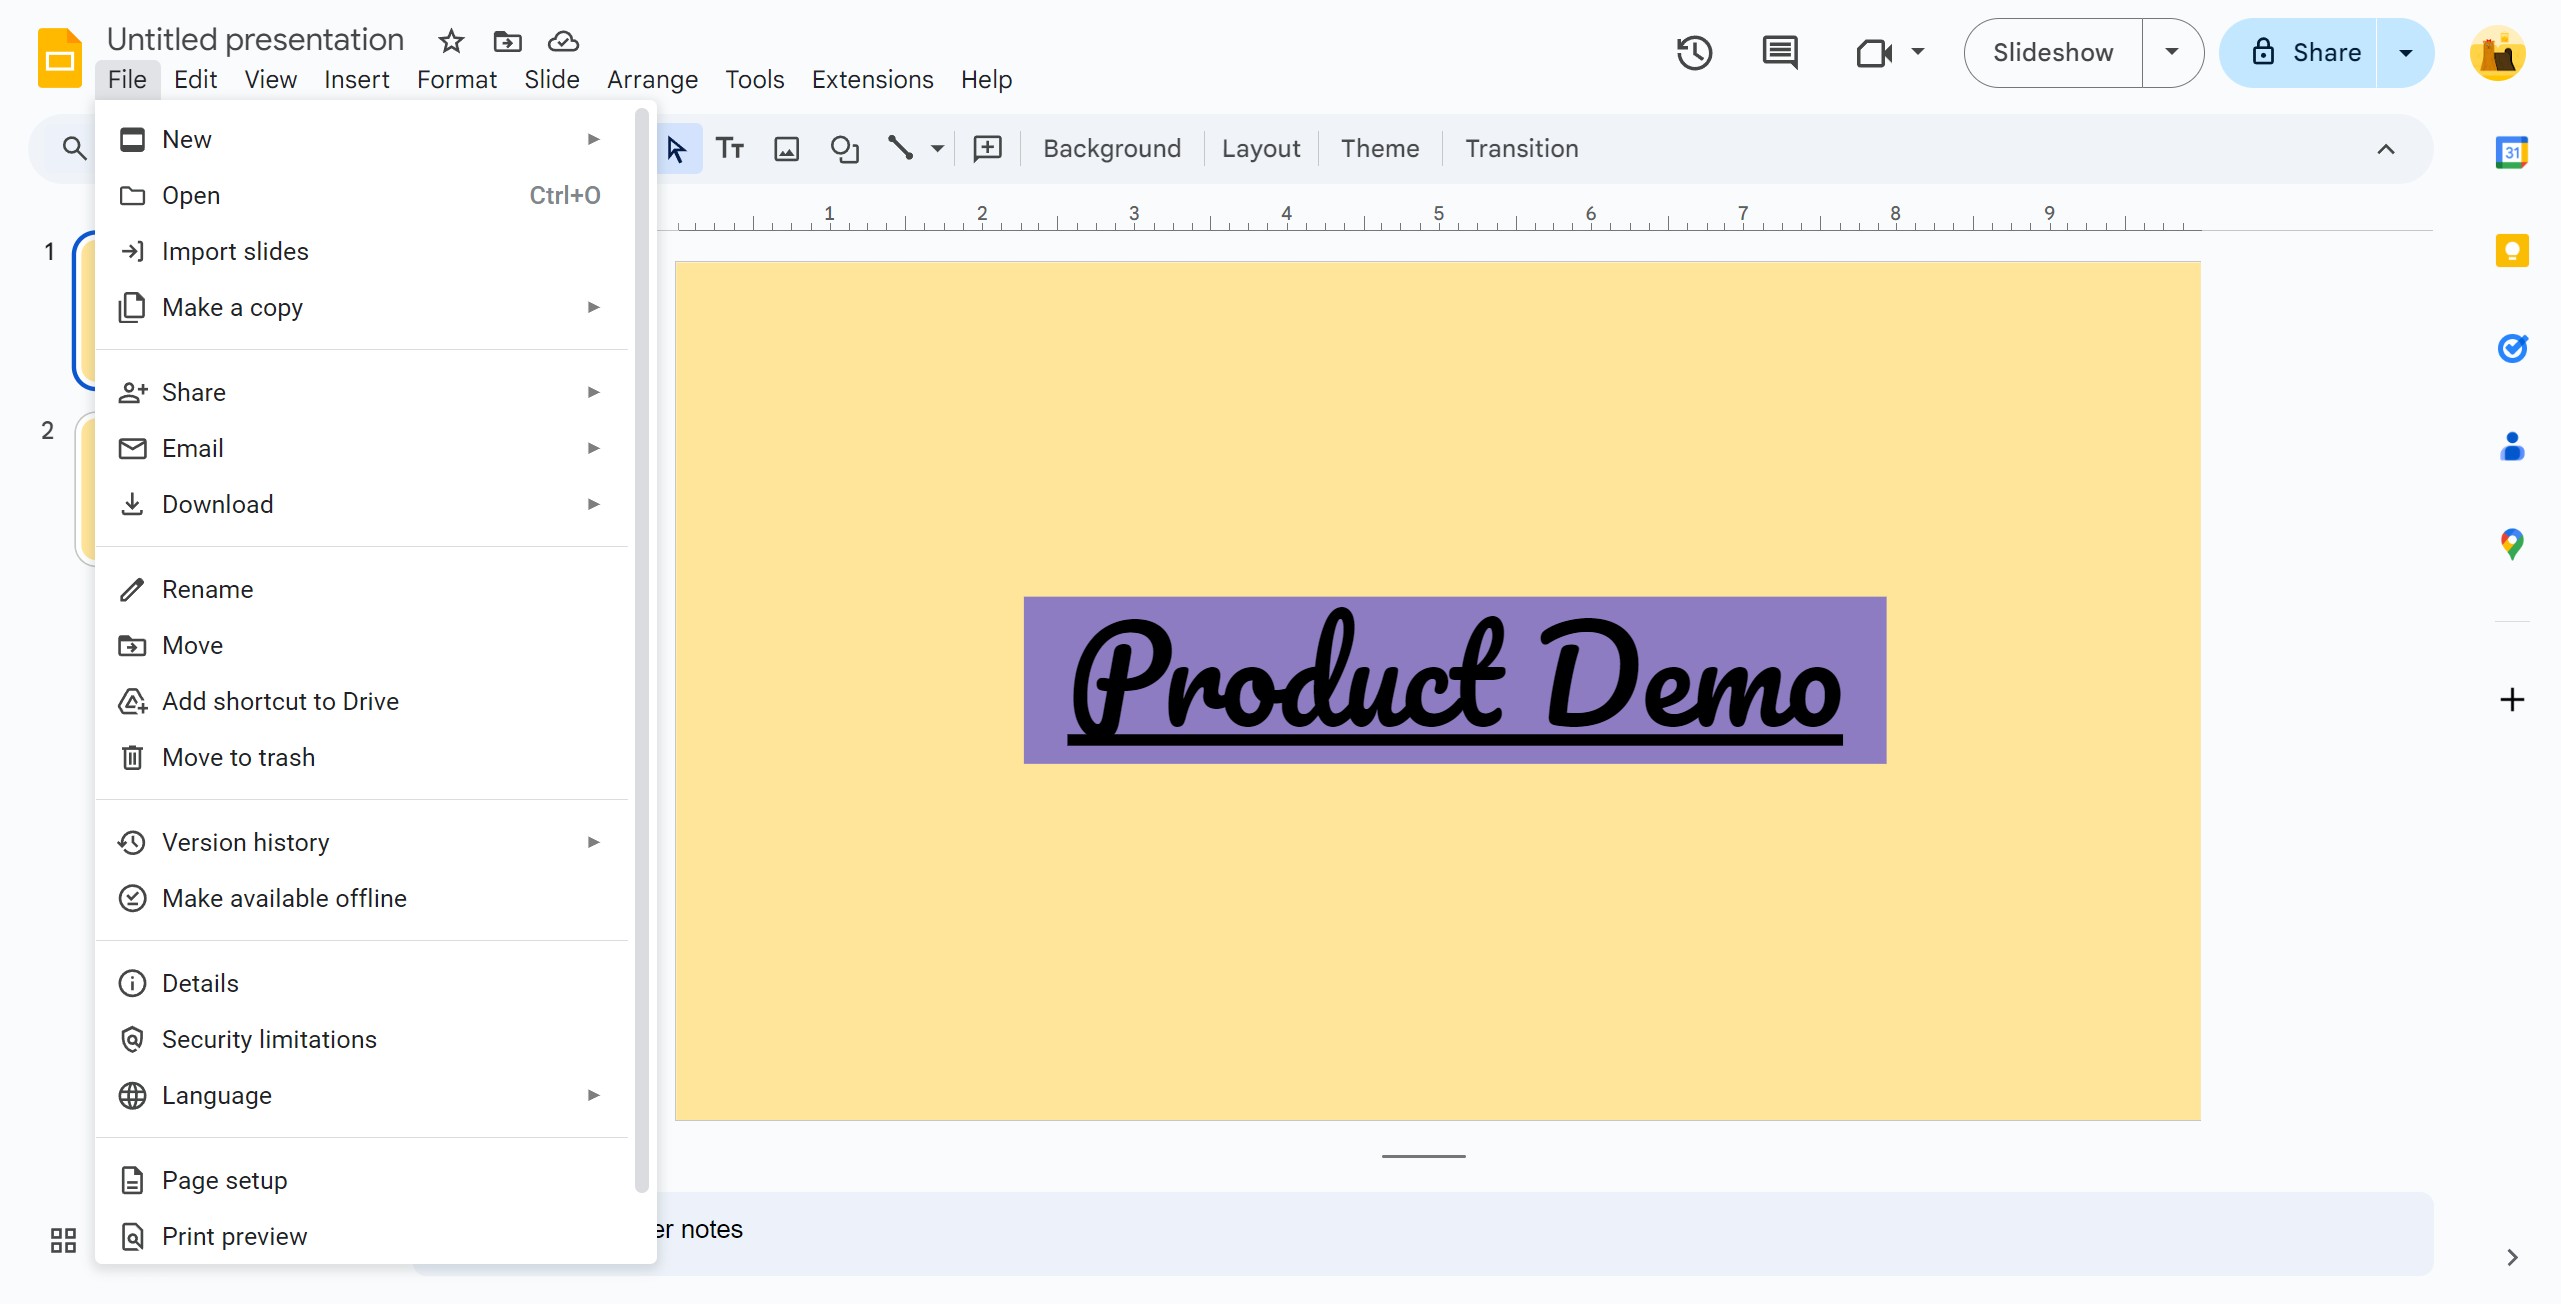Choose Open from the File menu
This screenshot has height=1306, width=2561.
point(361,195)
